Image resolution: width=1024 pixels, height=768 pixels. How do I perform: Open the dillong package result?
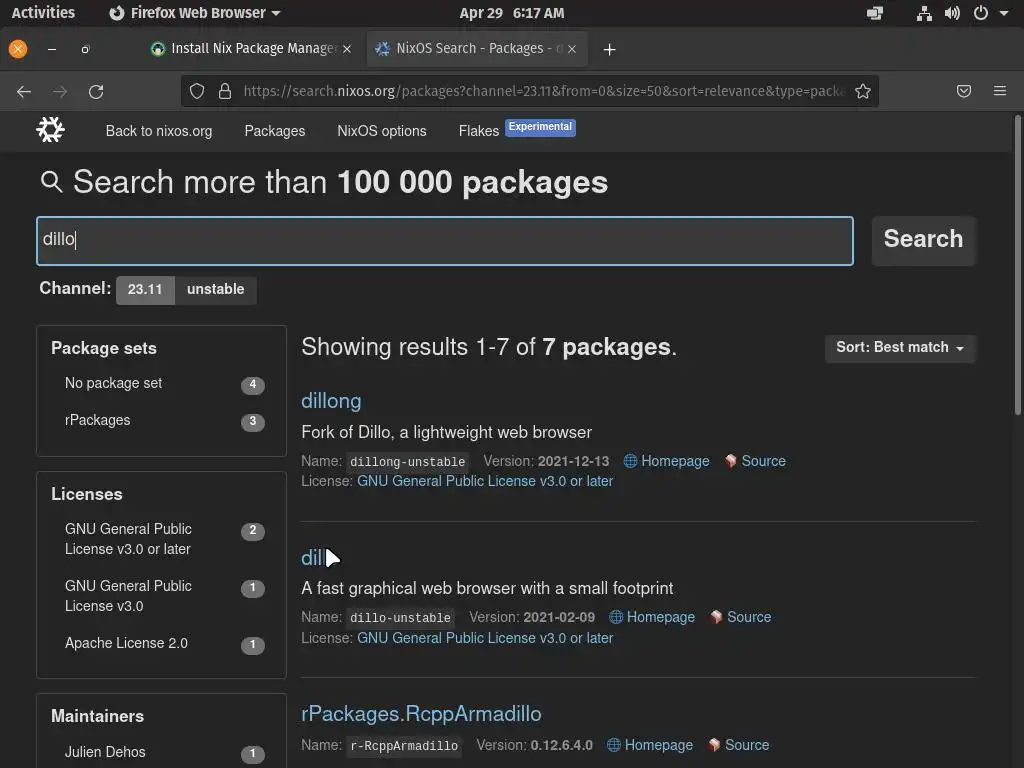[331, 401]
